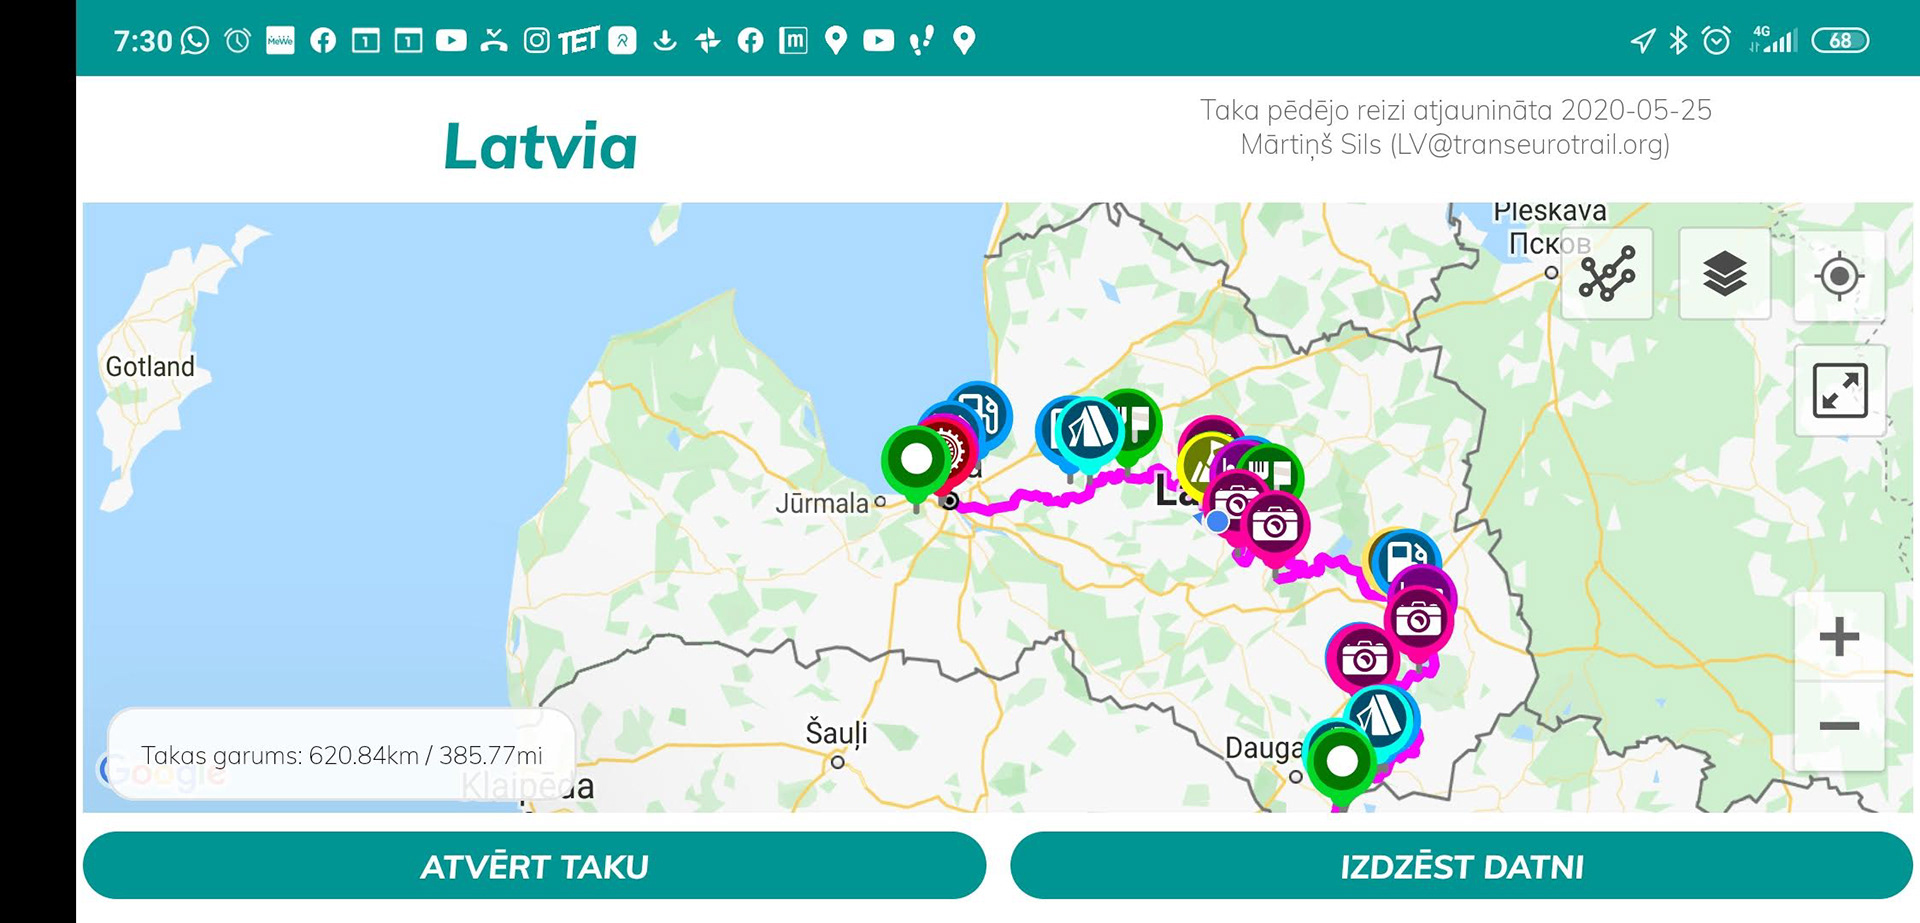This screenshot has width=1920, height=923.
Task: Zoom out with the minus button
Action: pos(1840,726)
